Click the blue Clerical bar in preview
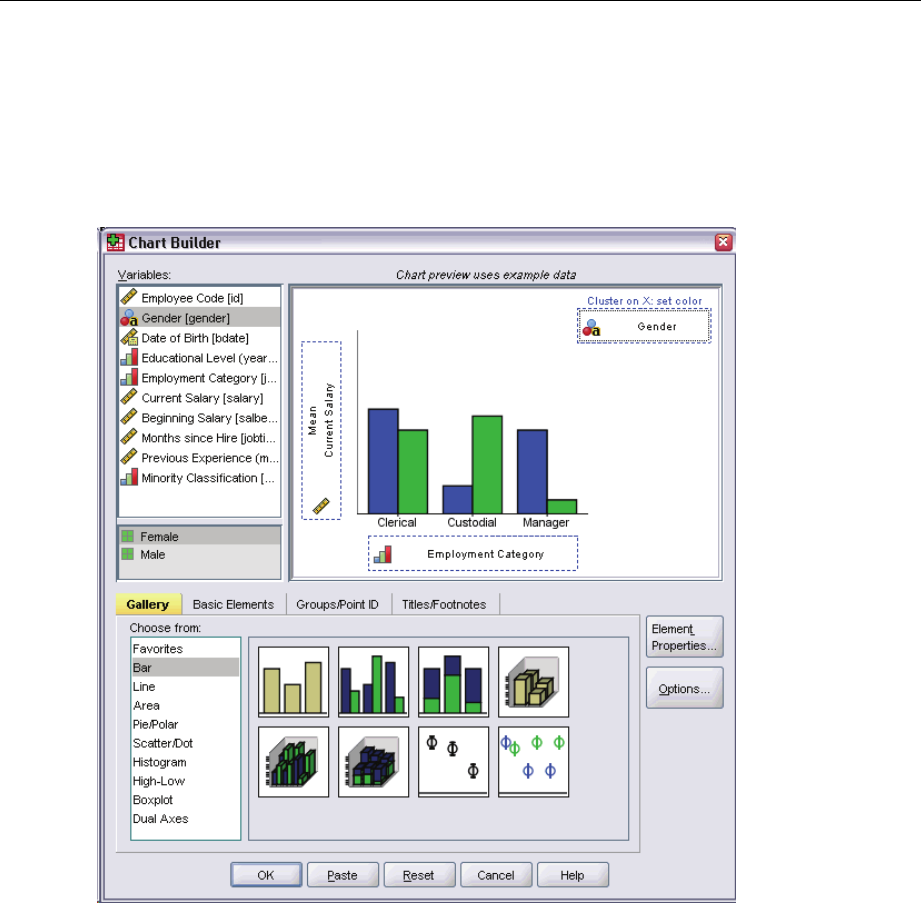The width and height of the screenshot is (921, 903). click(x=383, y=461)
